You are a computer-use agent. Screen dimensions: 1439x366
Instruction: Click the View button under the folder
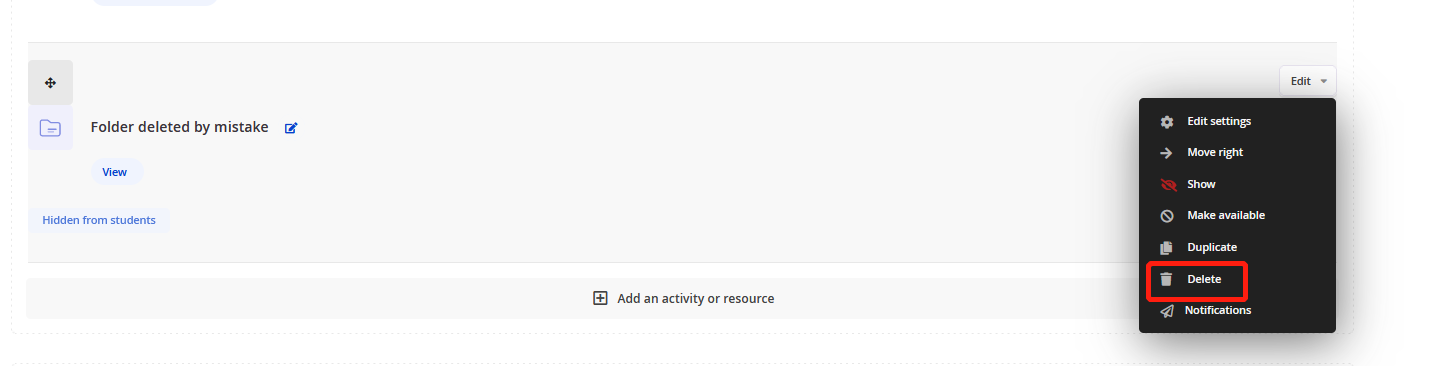tap(115, 172)
